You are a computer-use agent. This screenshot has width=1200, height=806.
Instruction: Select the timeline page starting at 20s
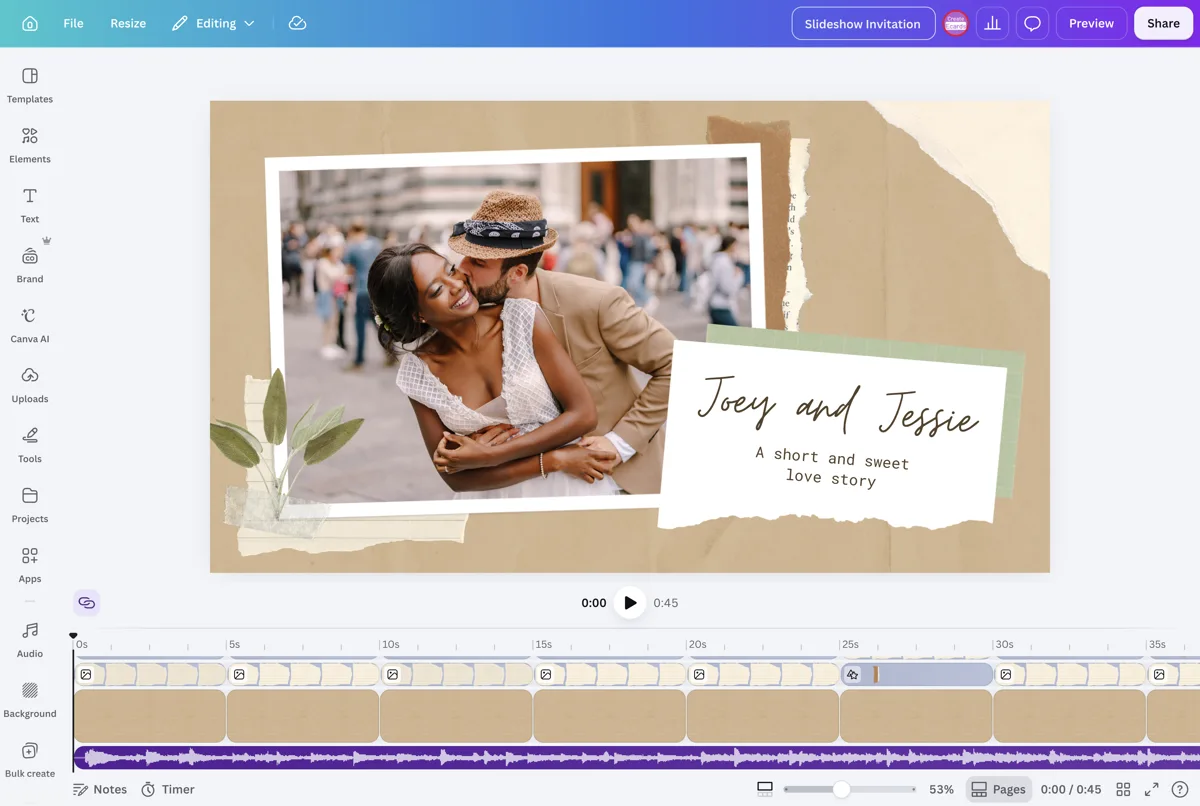[x=762, y=715]
